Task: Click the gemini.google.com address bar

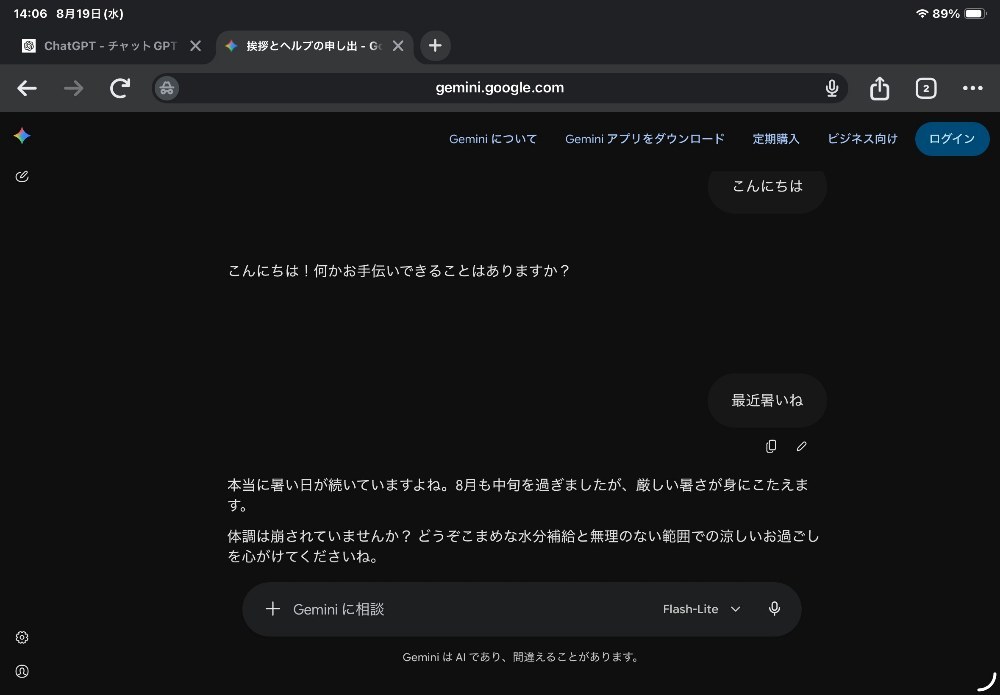Action: coord(499,88)
